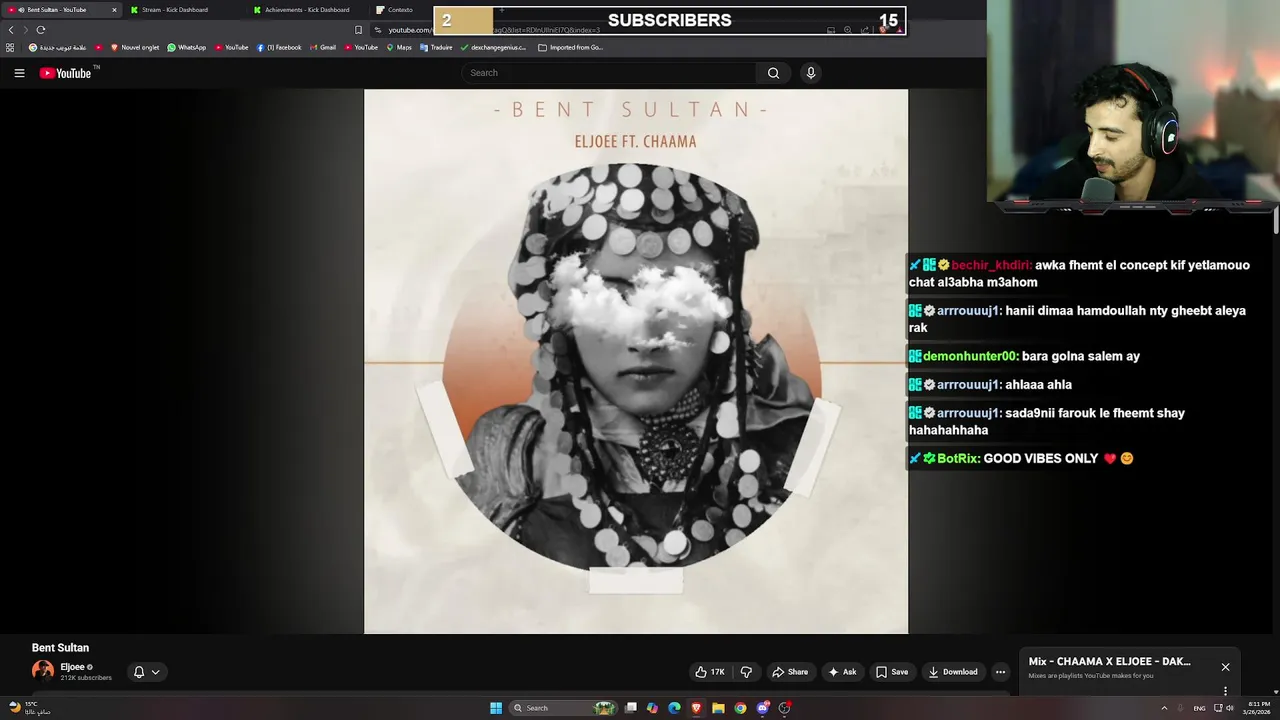Focus the YouTube search box
This screenshot has width=1280, height=720.
610,73
